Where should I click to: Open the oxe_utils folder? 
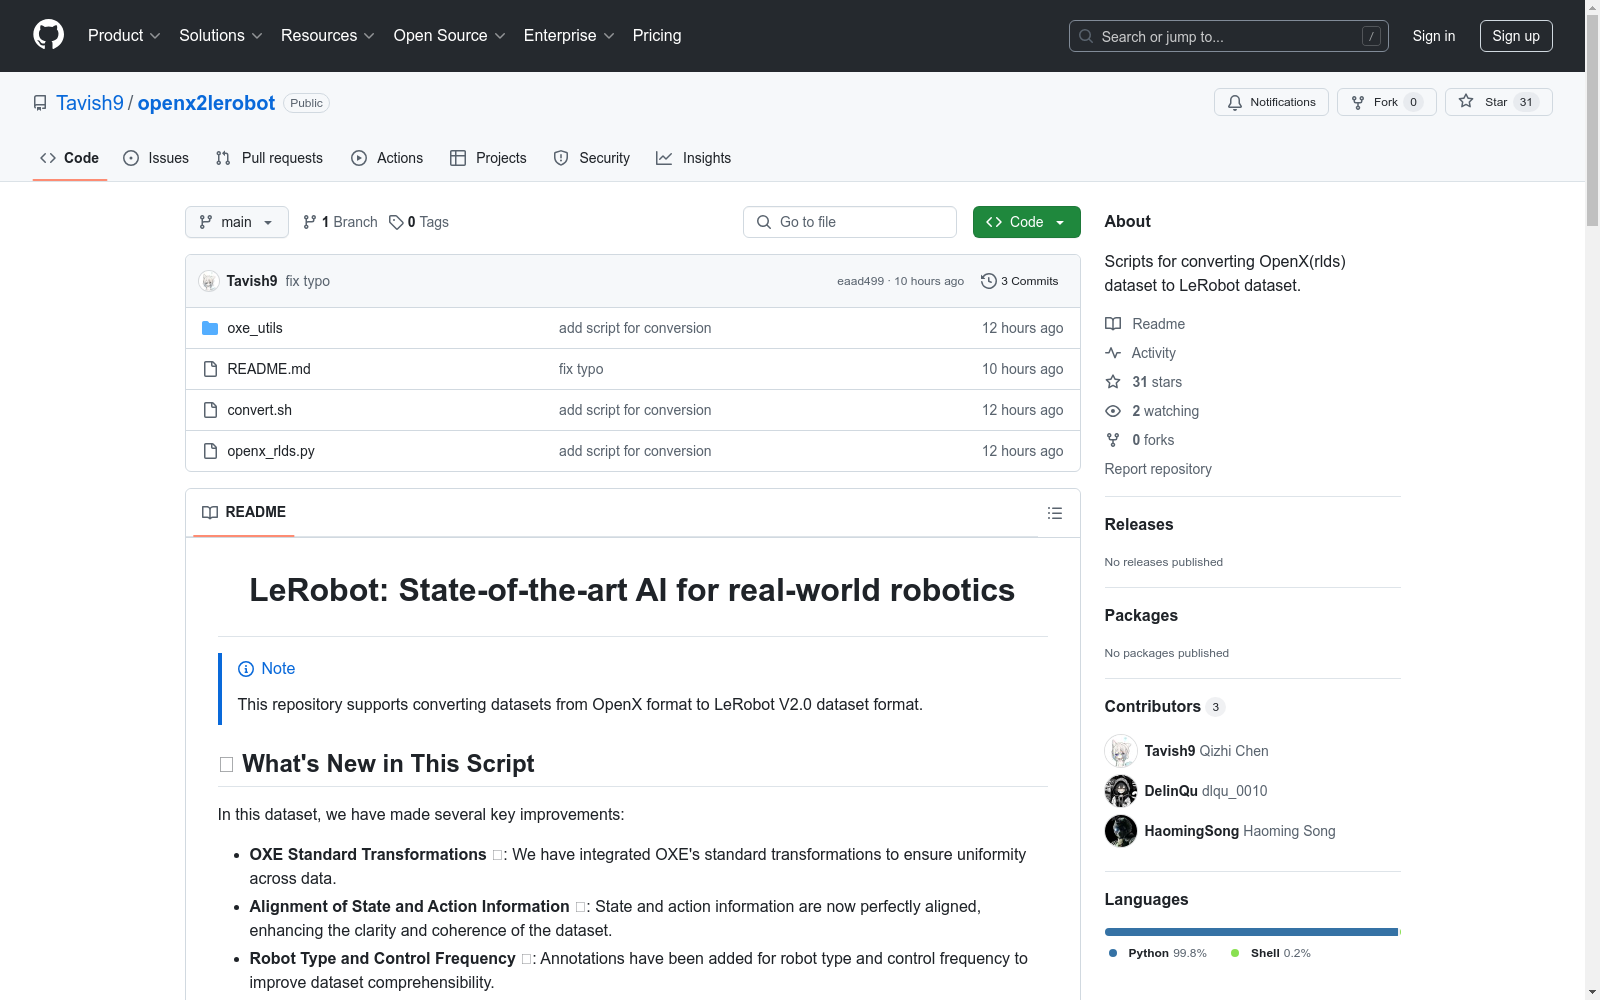pos(255,328)
